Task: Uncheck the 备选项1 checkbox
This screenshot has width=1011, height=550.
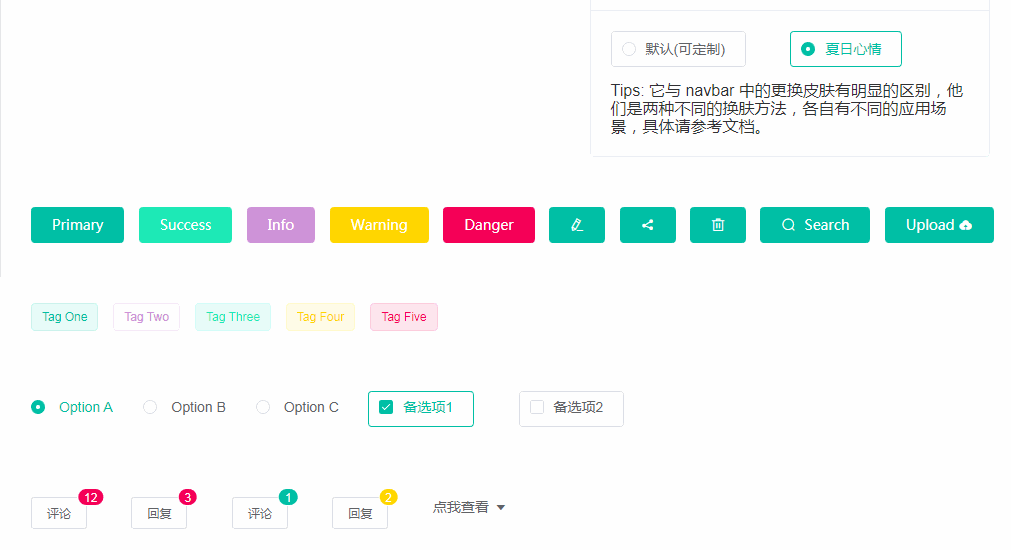Action: tap(420, 409)
